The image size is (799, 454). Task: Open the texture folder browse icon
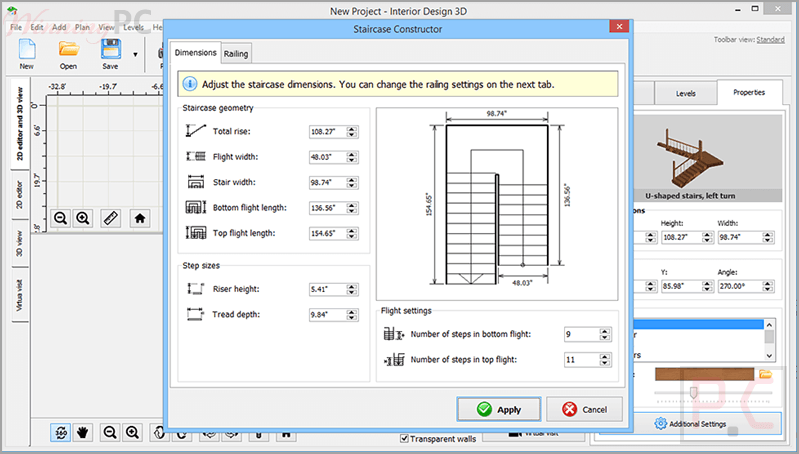[765, 375]
